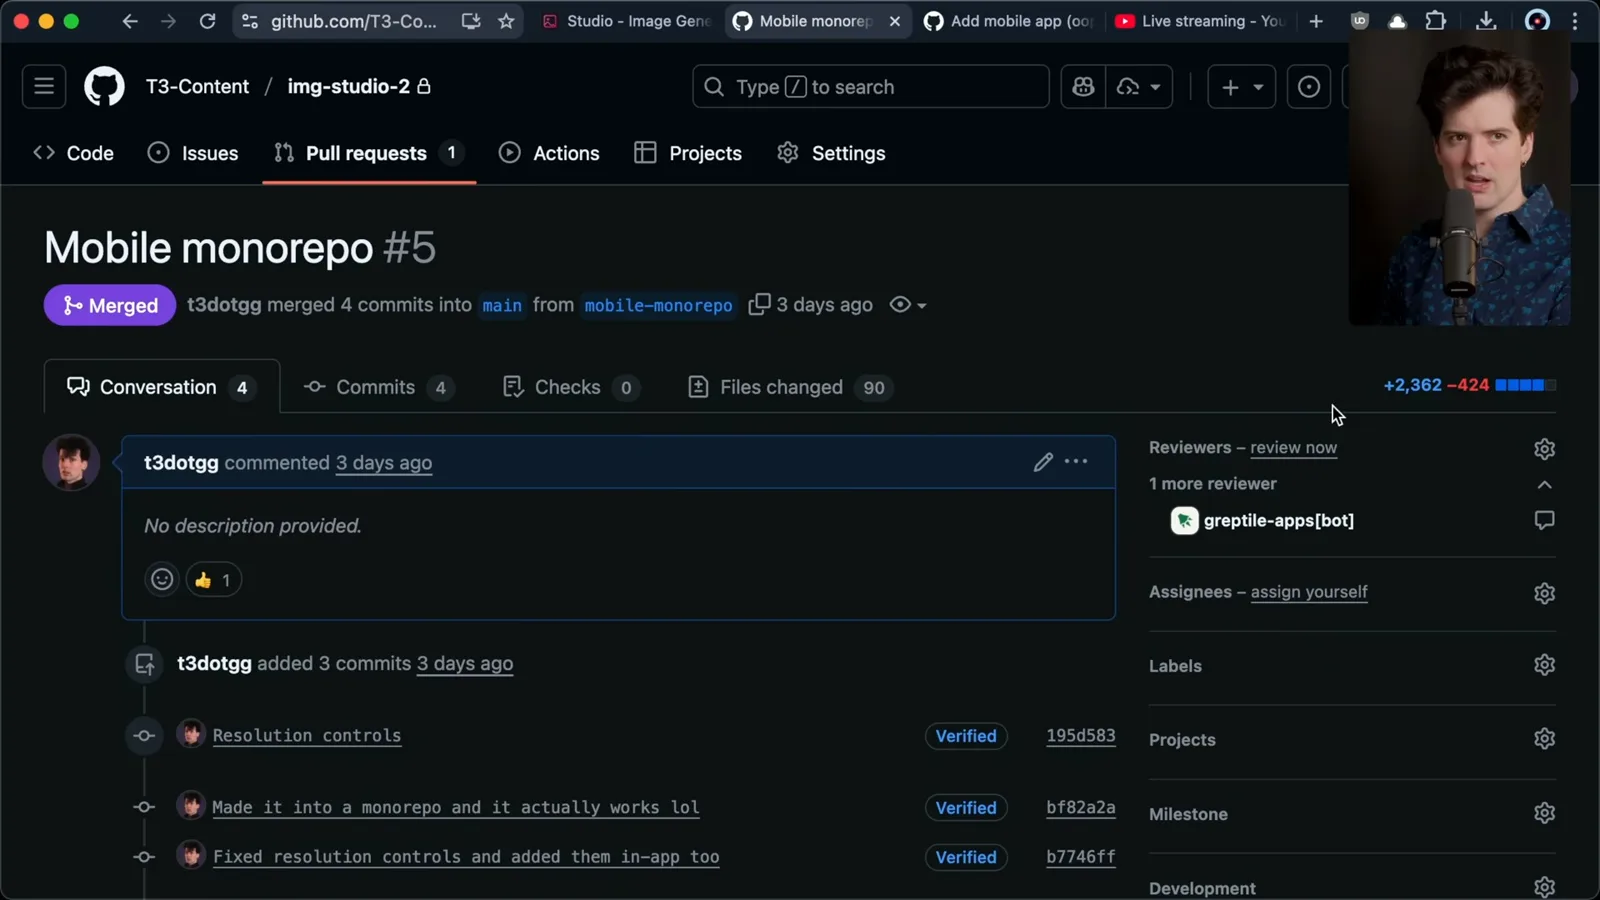
Task: Edit the t3dotgg comment with the pencil
Action: point(1043,462)
